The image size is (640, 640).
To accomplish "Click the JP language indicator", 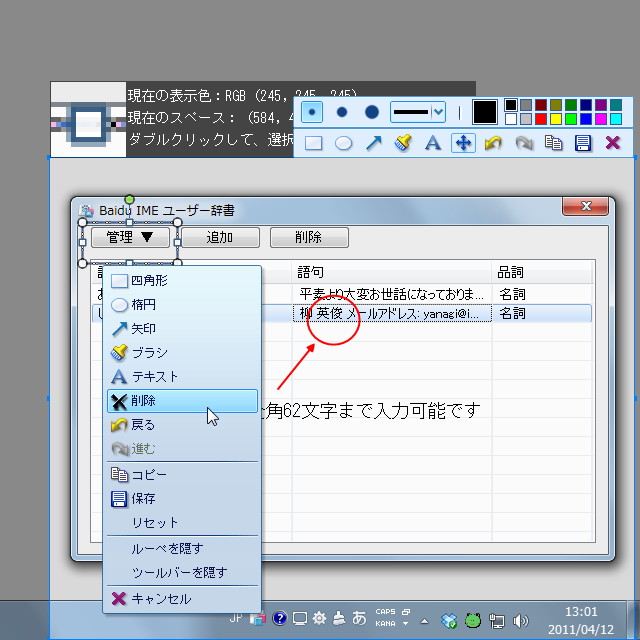I will [236, 618].
